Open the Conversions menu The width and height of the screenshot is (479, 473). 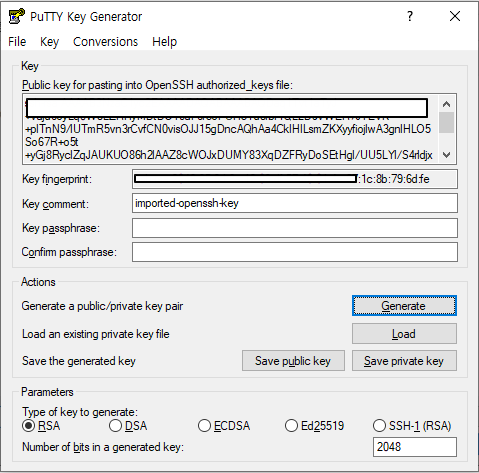(105, 42)
